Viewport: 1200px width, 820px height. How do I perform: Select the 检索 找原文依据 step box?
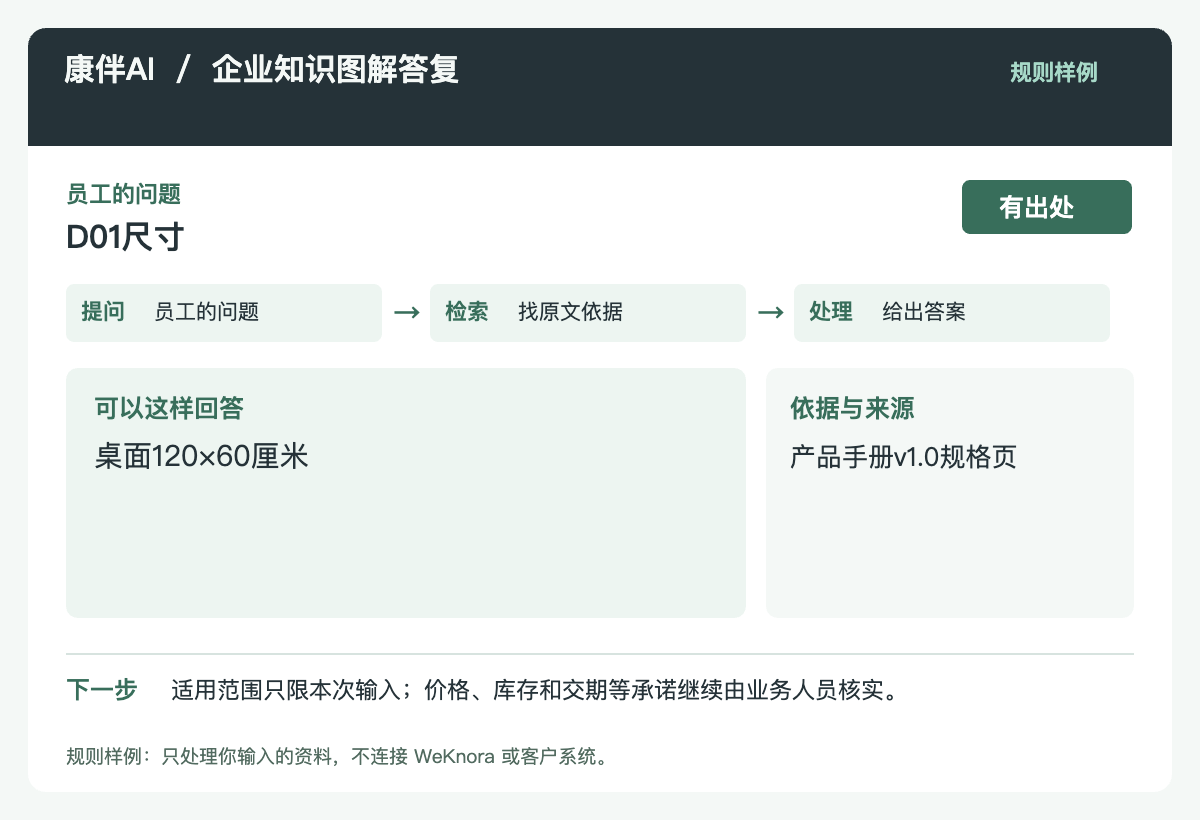[x=588, y=312]
